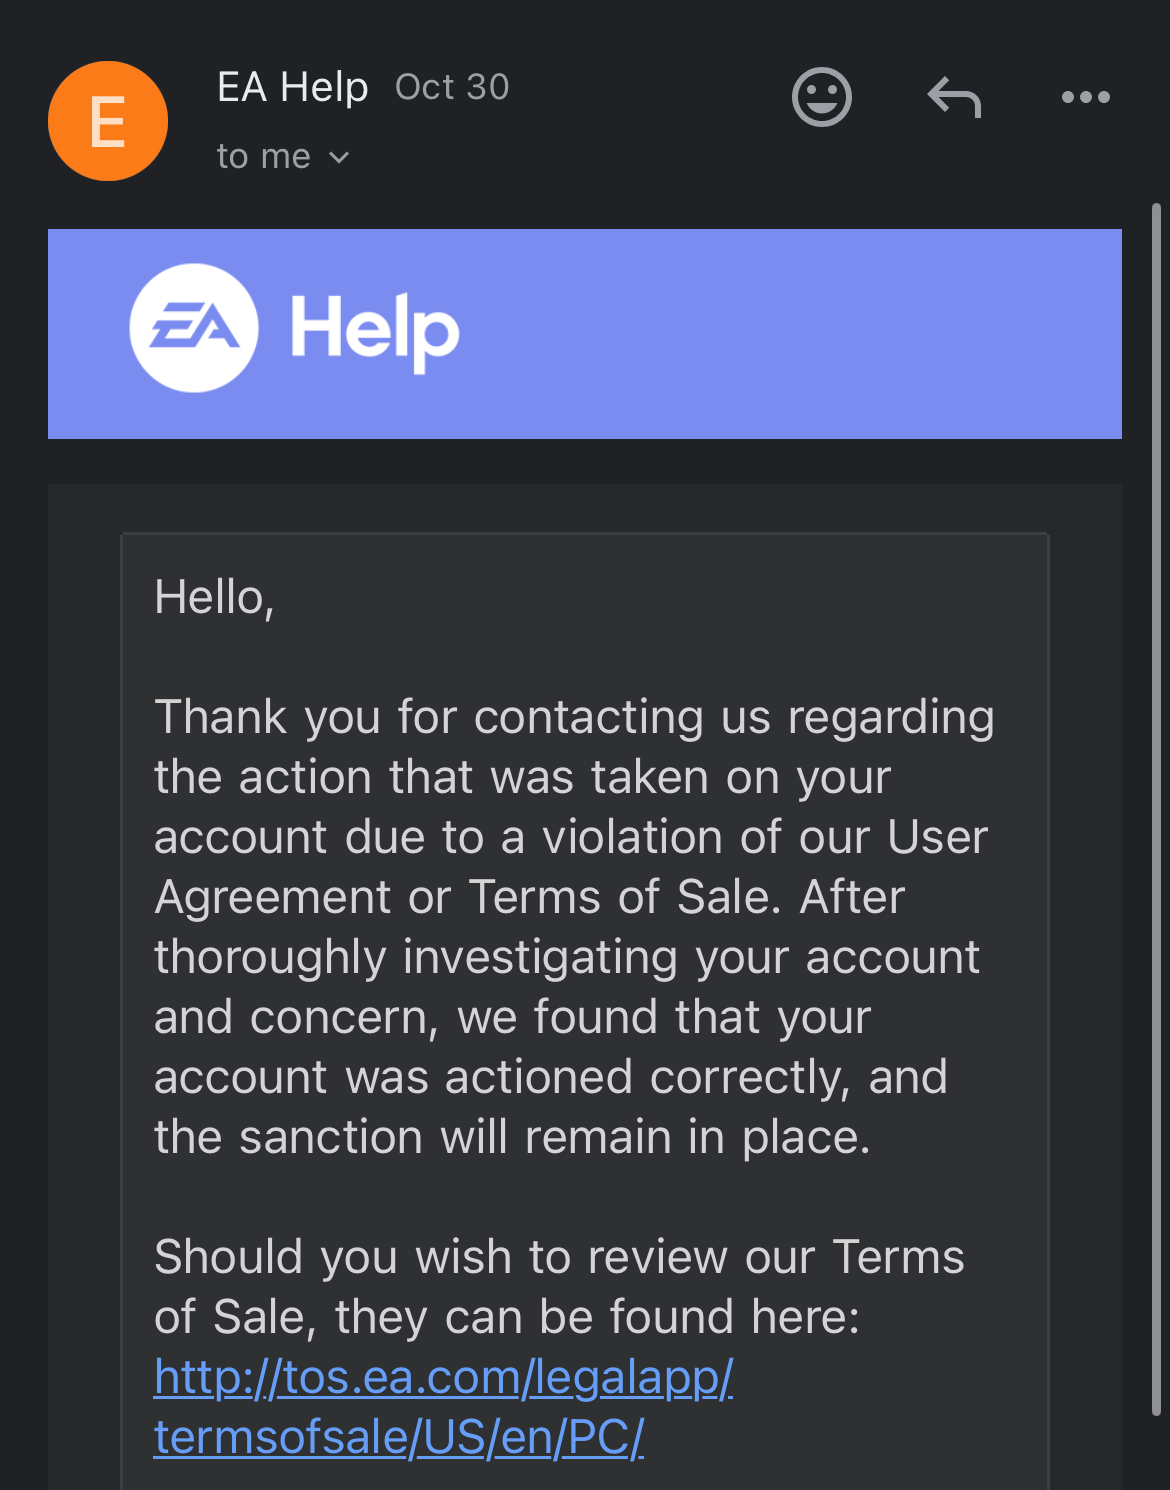The height and width of the screenshot is (1490, 1170).
Task: Tap the line "the sanction will remain in place."
Action: [x=512, y=1137]
